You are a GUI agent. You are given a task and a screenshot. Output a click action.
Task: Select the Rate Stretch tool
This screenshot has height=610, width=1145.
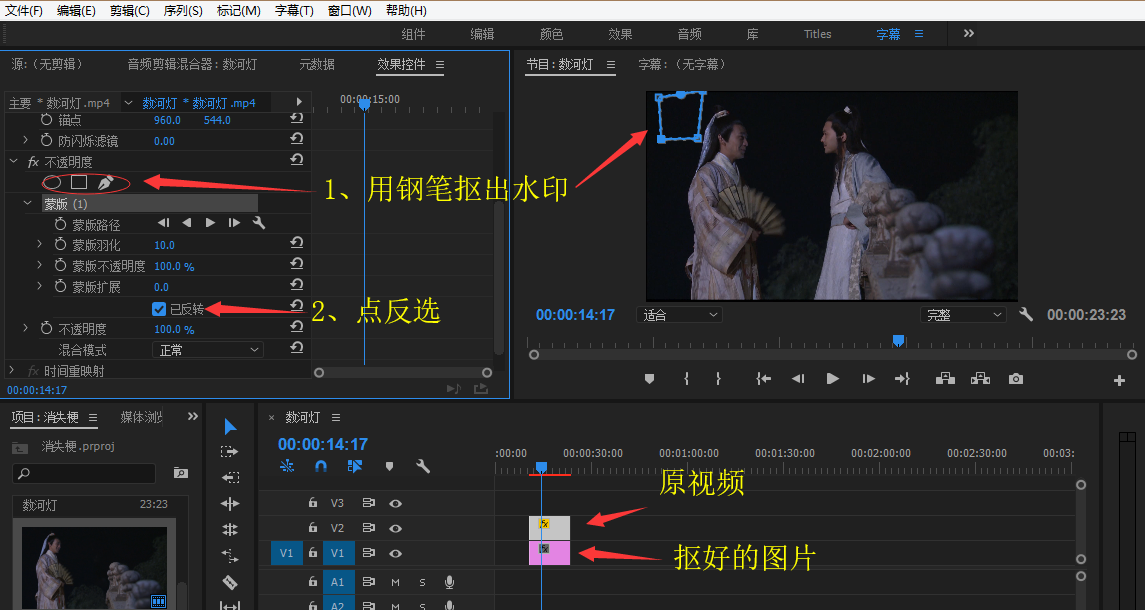(230, 555)
